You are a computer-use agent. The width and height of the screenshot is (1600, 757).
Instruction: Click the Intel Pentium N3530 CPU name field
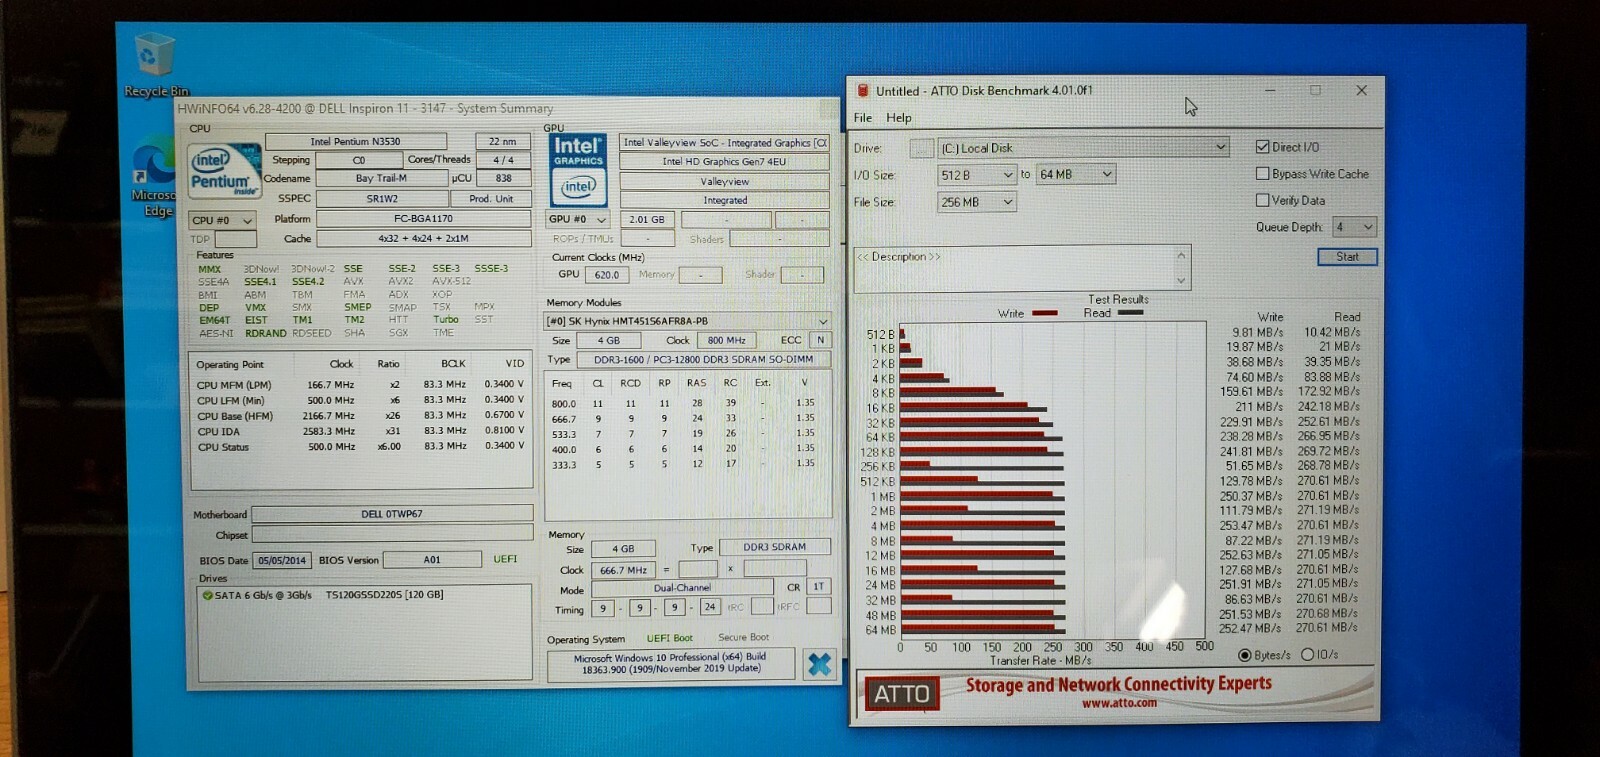[355, 142]
